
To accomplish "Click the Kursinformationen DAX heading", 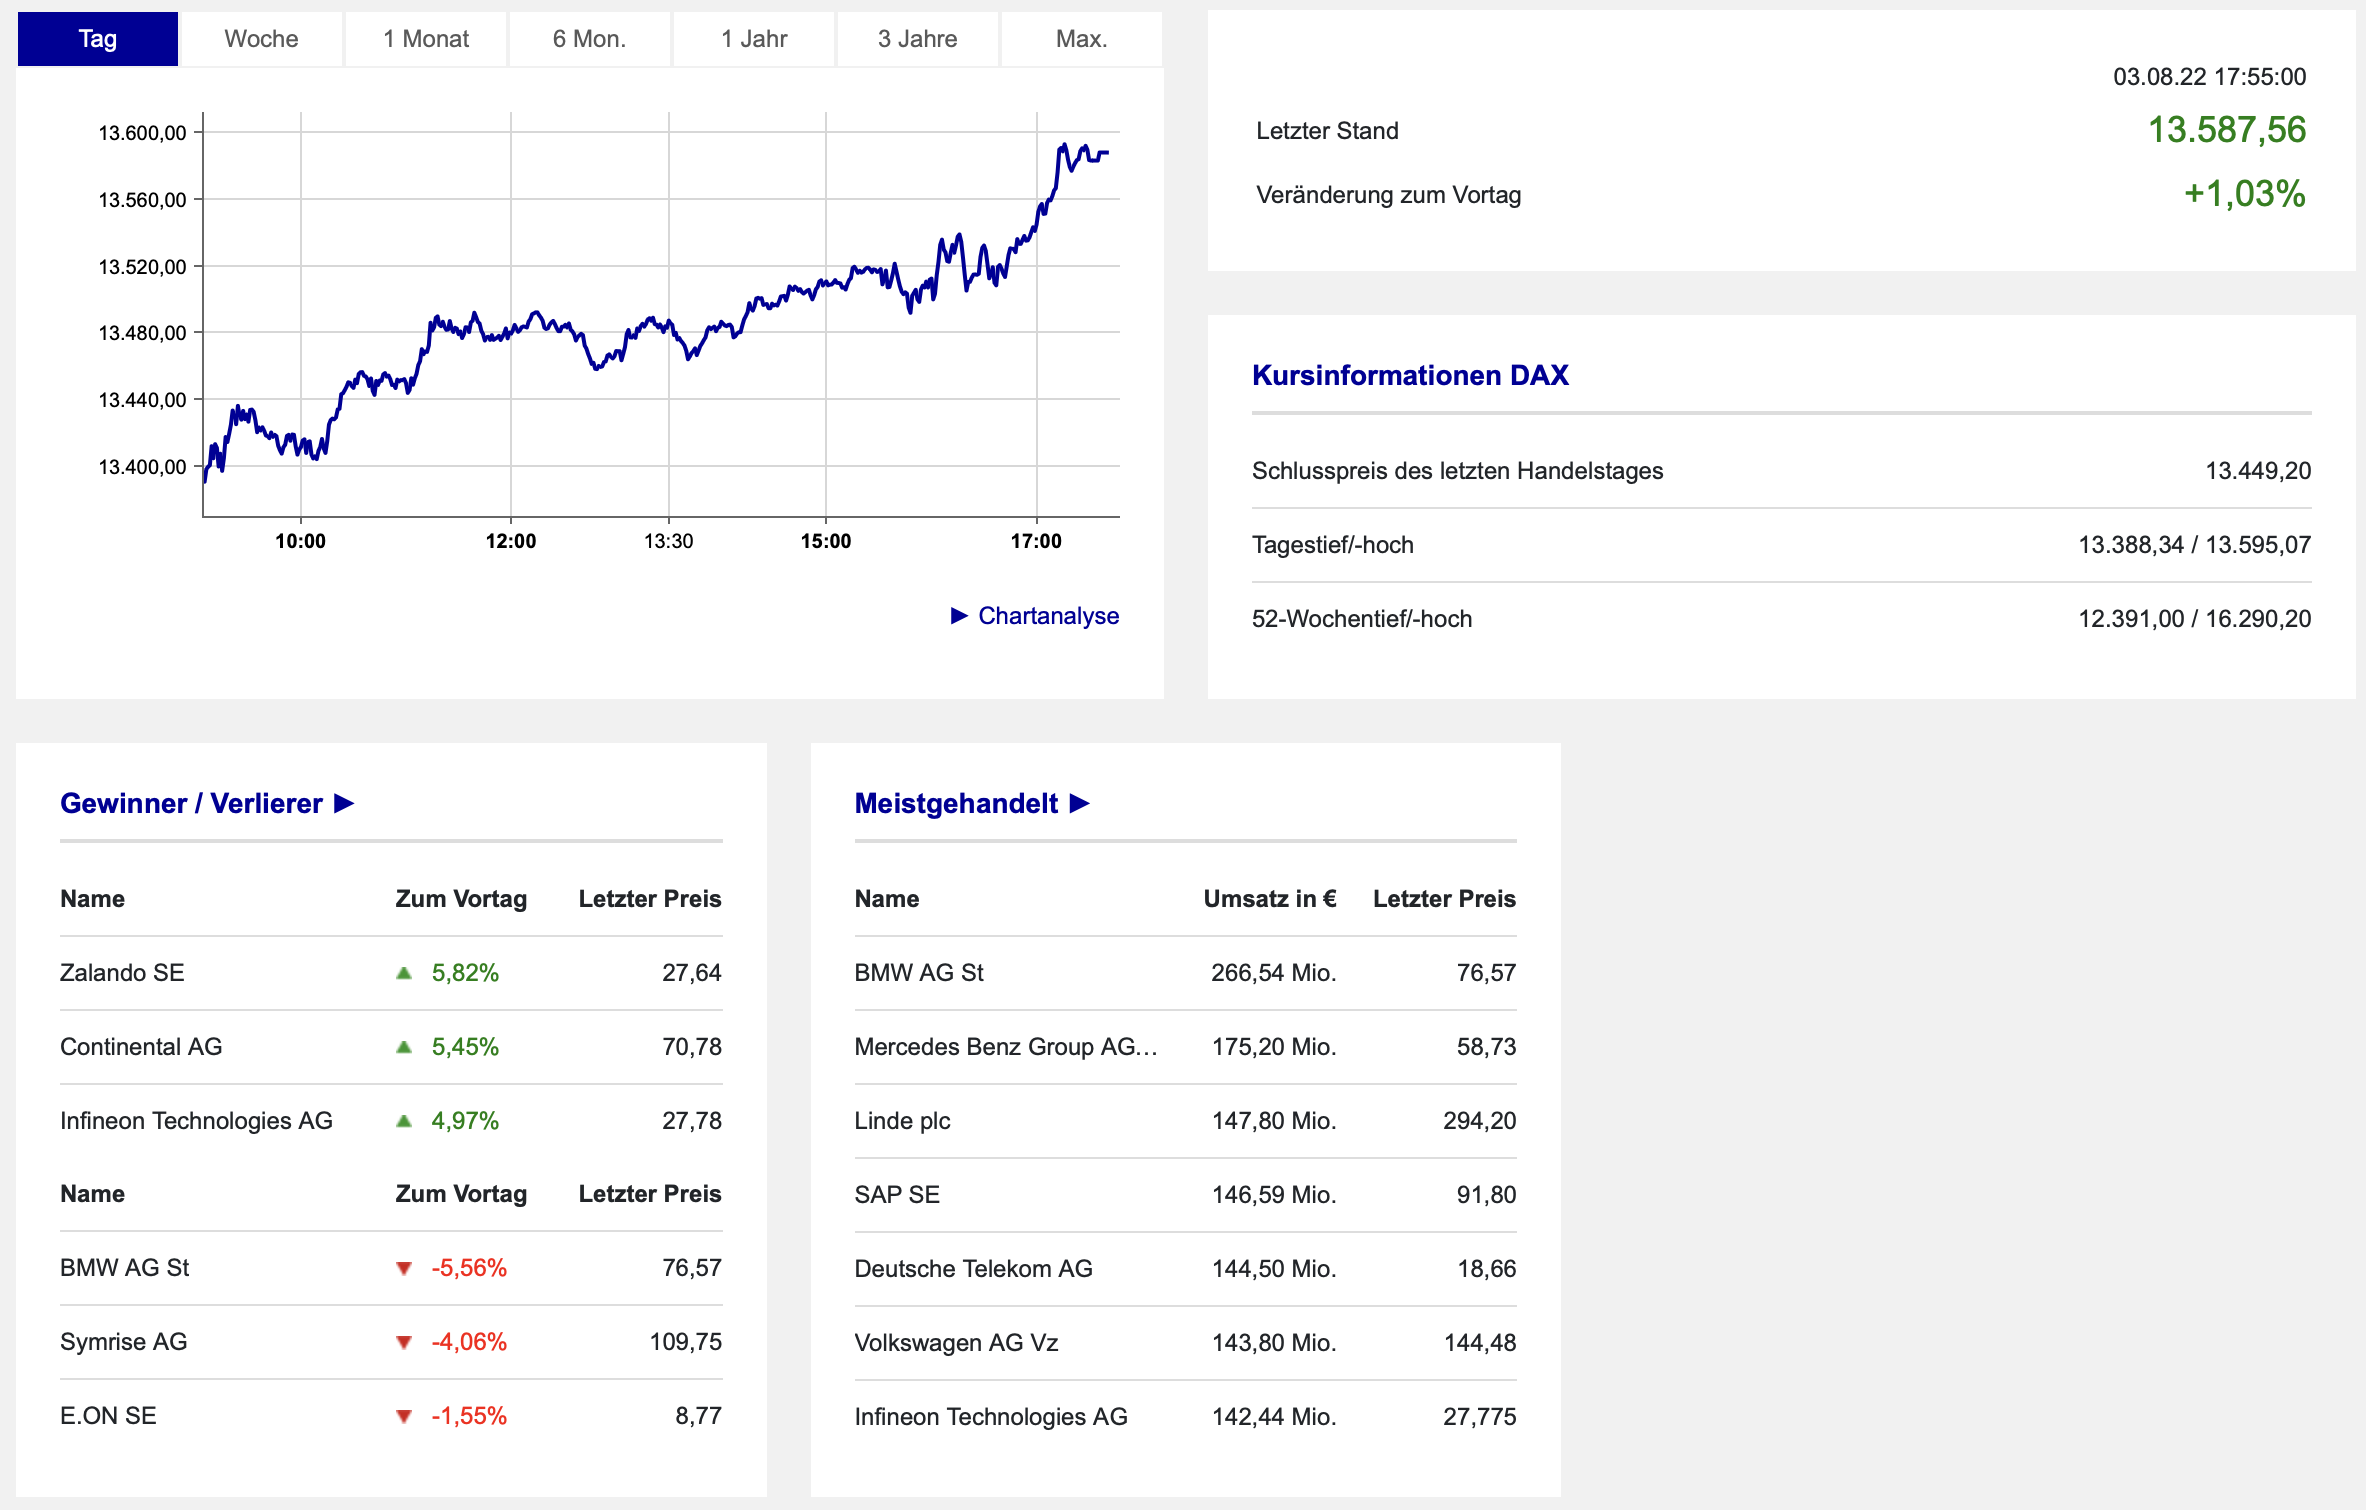I will coord(1410,376).
